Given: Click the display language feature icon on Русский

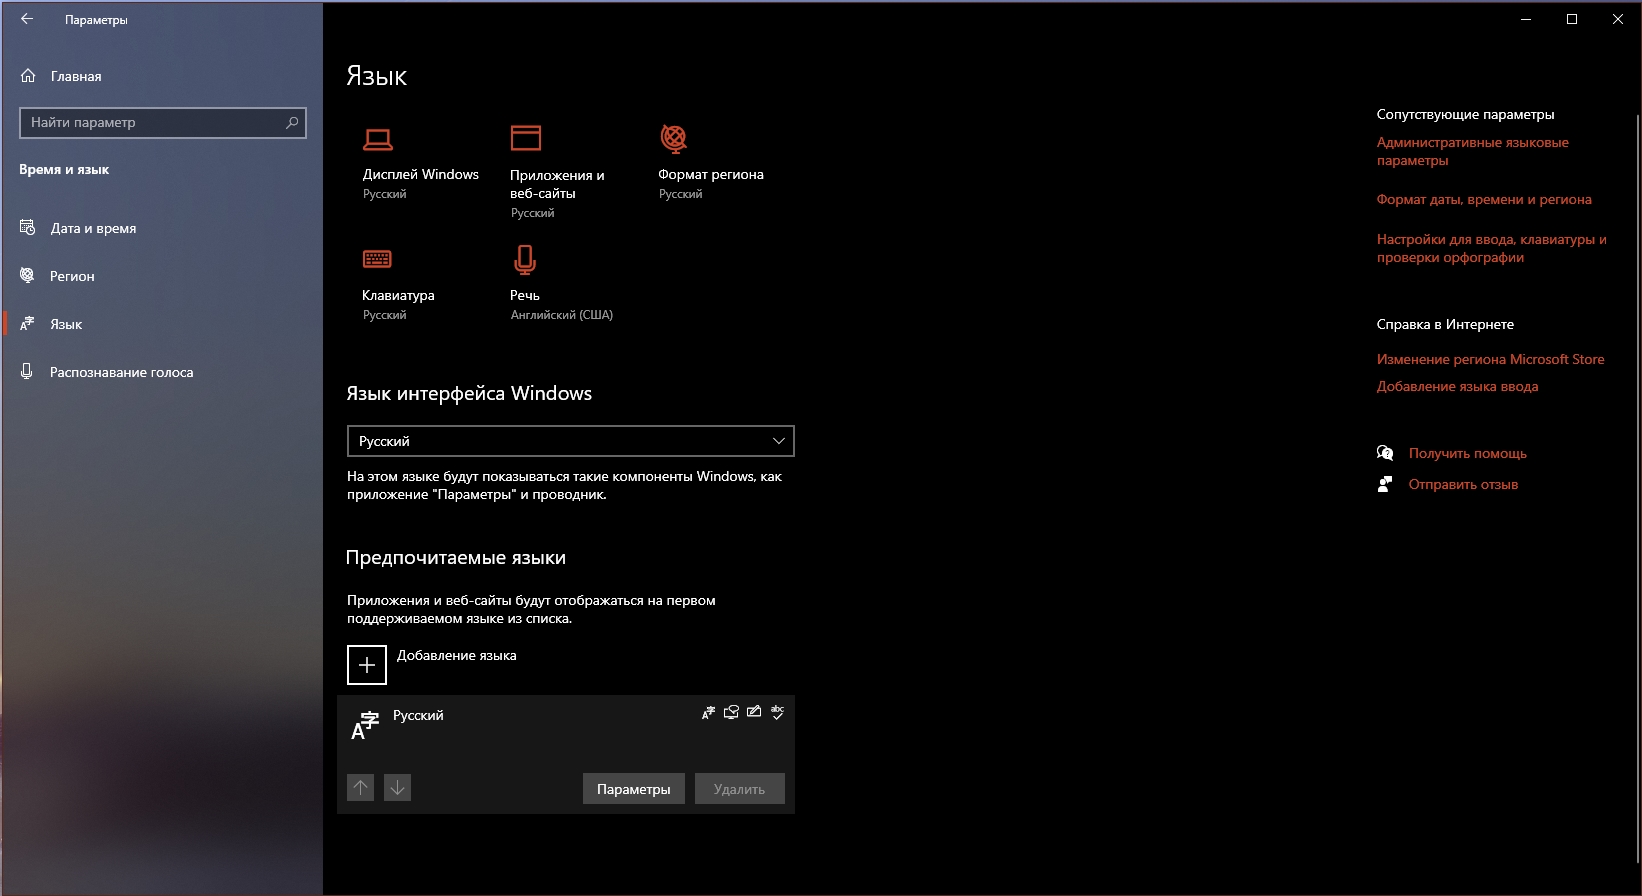Looking at the screenshot, I should [708, 713].
